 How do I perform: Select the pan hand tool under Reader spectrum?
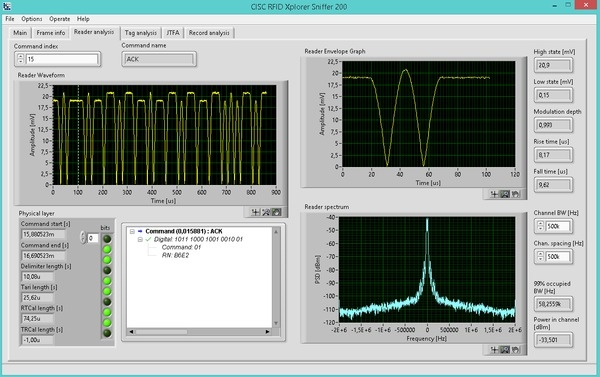pos(516,349)
